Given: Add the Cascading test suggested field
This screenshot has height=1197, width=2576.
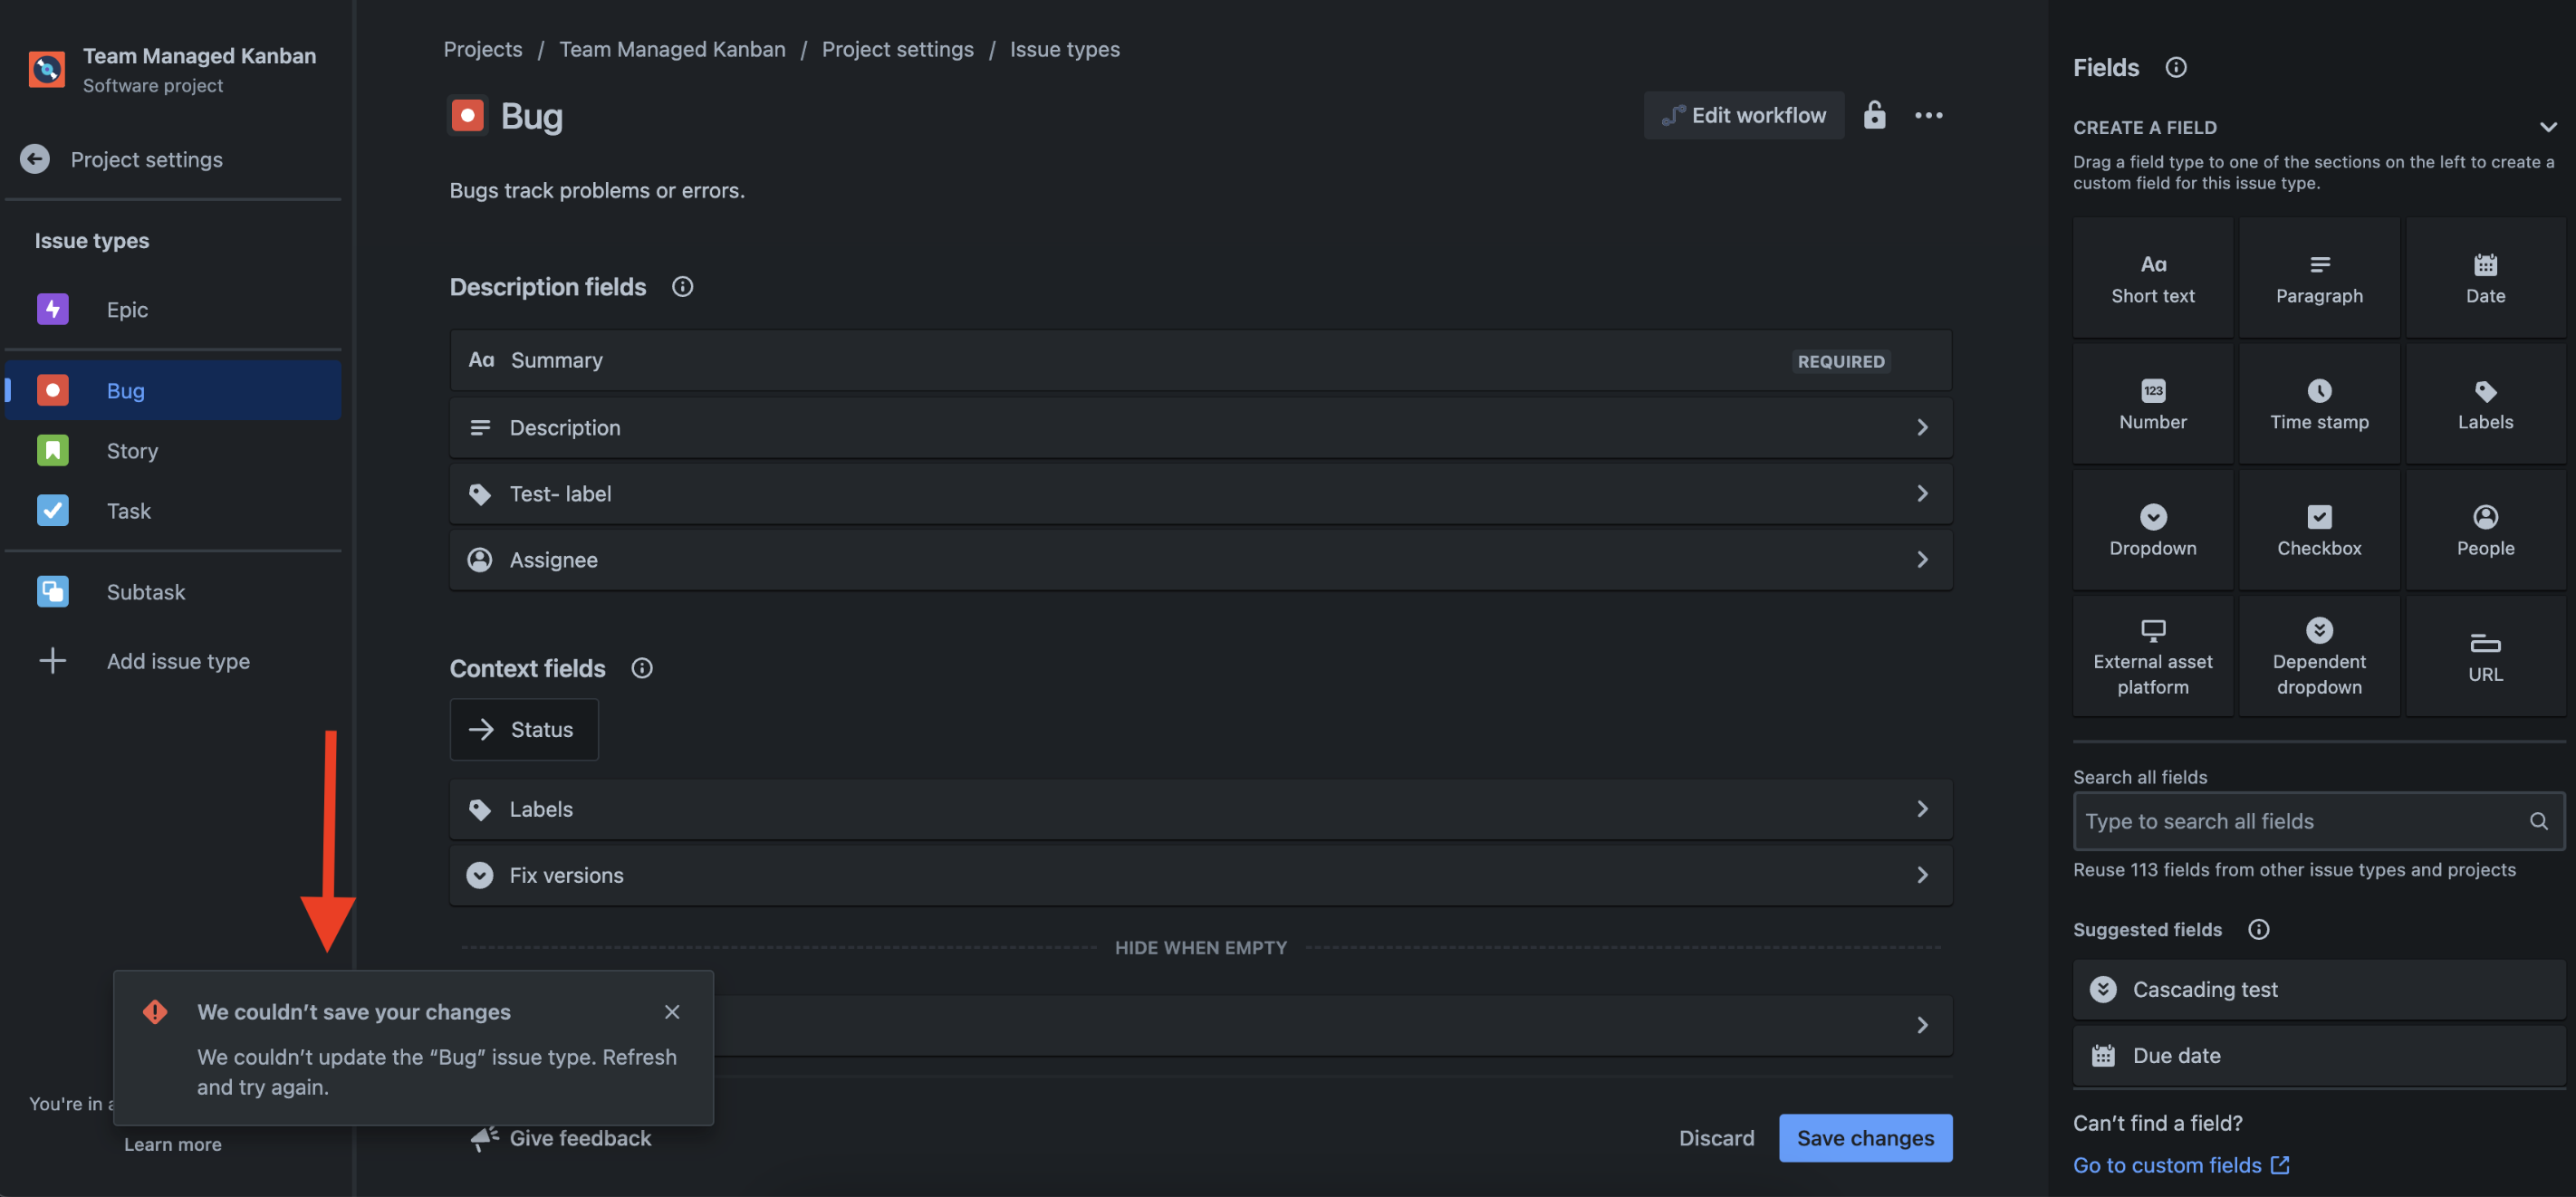Looking at the screenshot, I should click(2318, 989).
